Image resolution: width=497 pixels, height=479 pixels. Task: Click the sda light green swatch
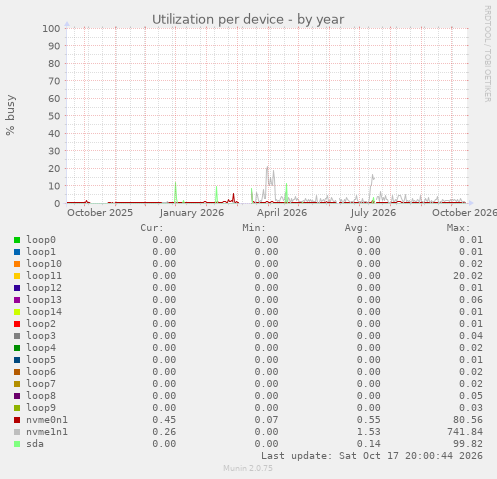click(17, 444)
